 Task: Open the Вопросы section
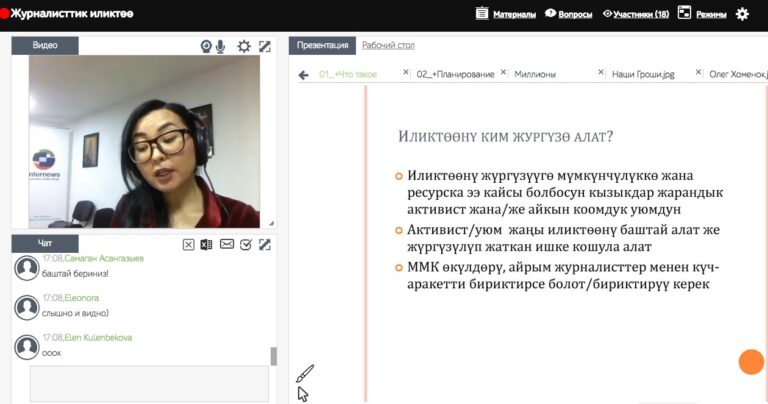[575, 14]
